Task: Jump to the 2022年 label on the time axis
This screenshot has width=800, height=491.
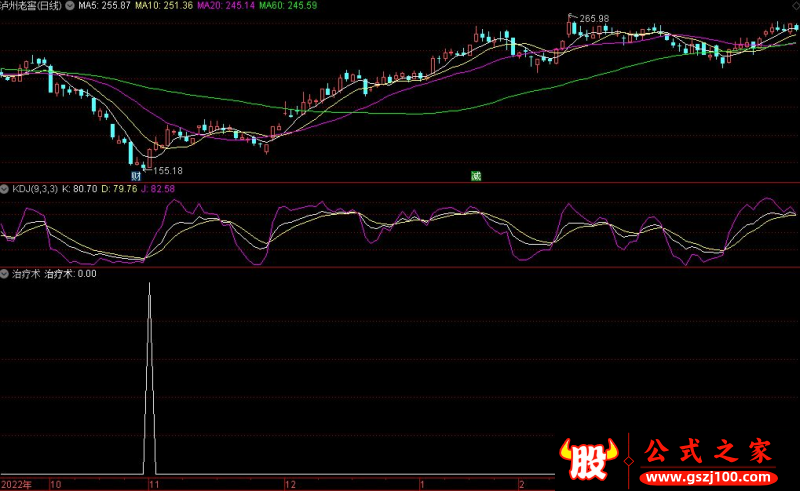Action: coord(16,484)
